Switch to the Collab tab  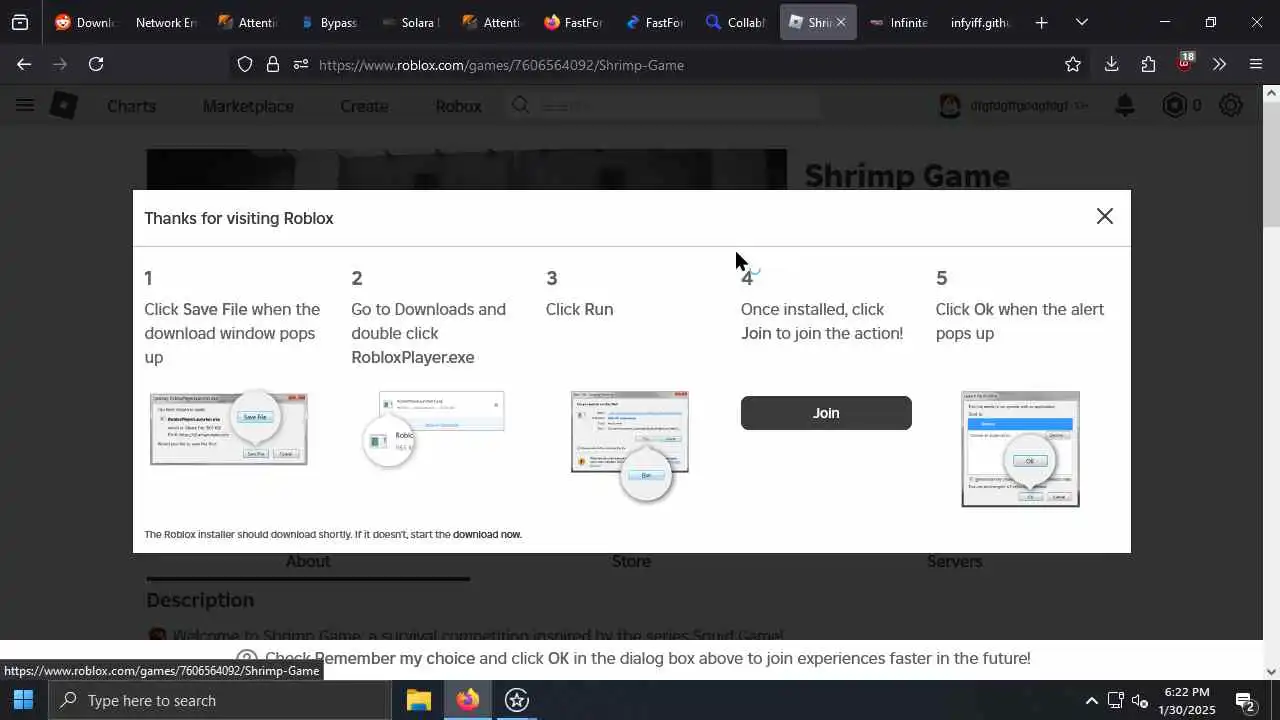(735, 22)
